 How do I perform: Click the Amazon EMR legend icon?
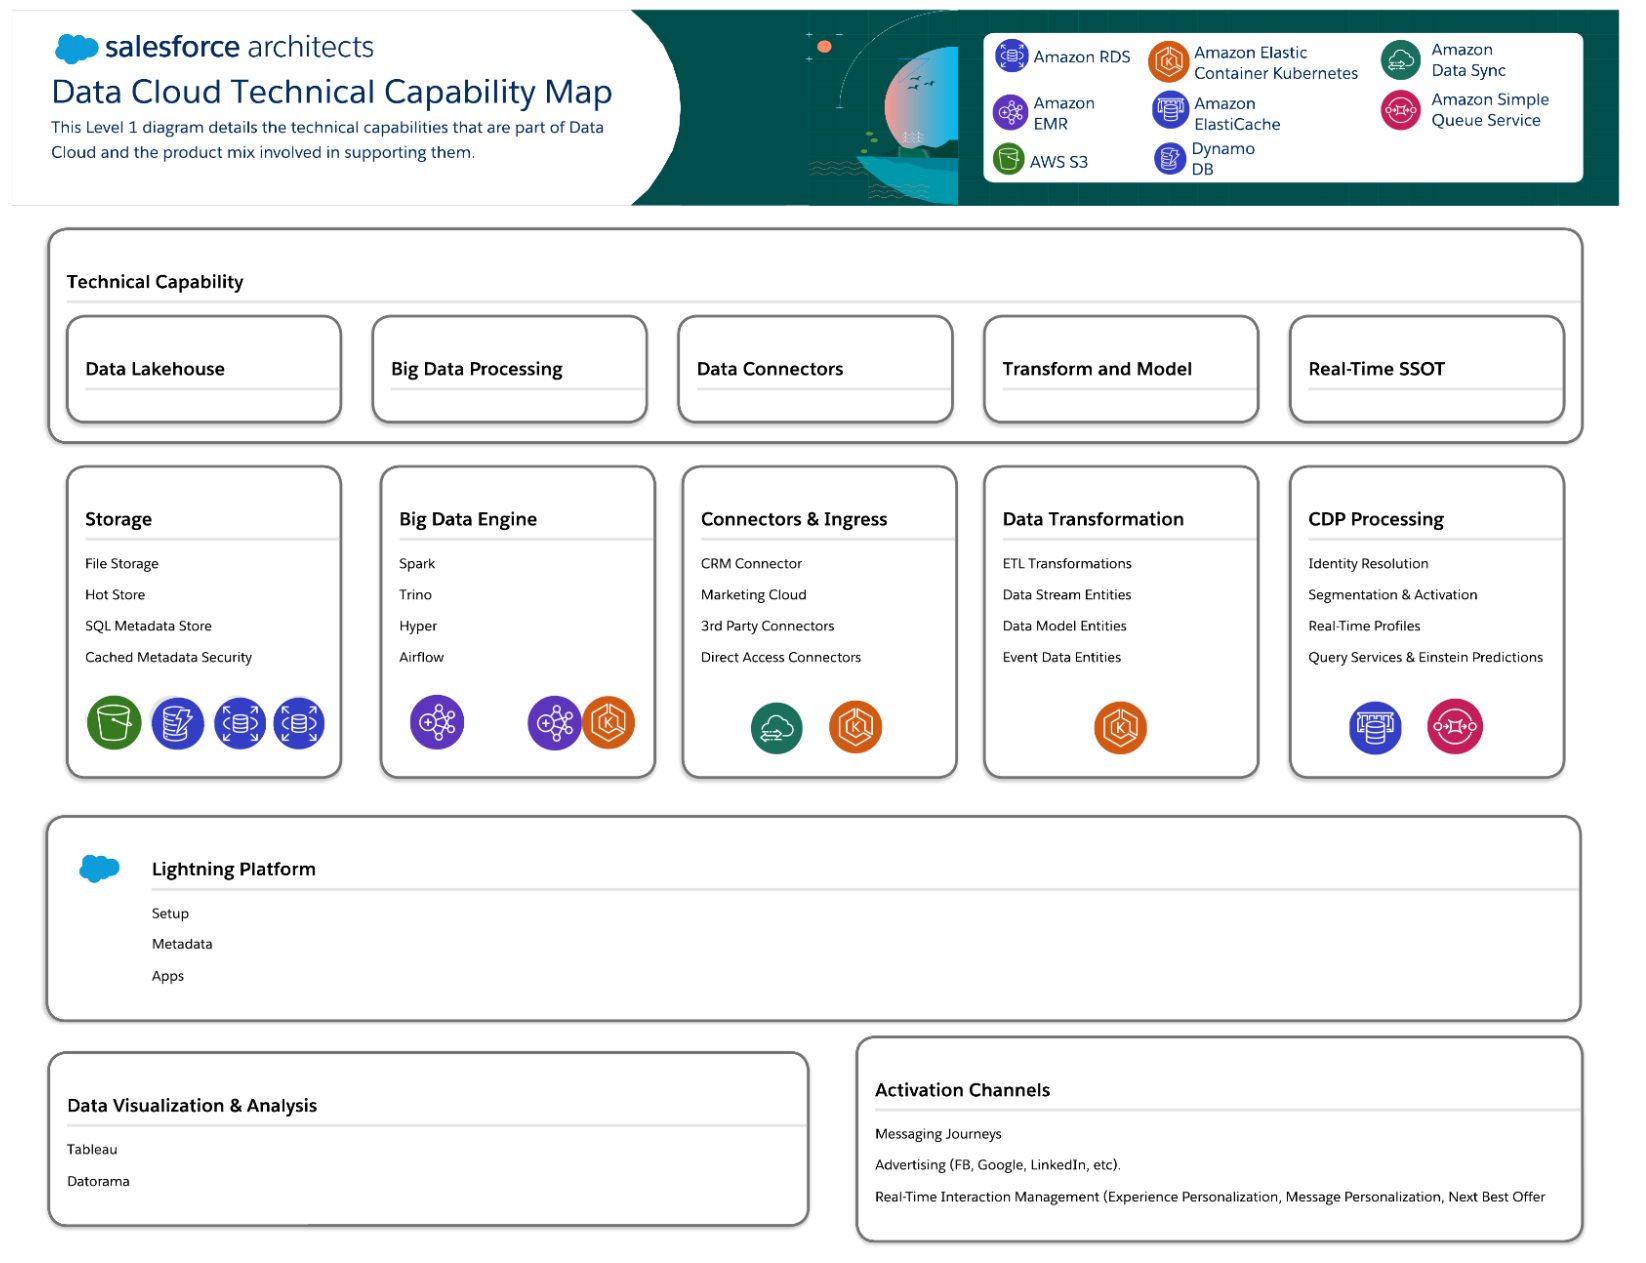(1010, 112)
